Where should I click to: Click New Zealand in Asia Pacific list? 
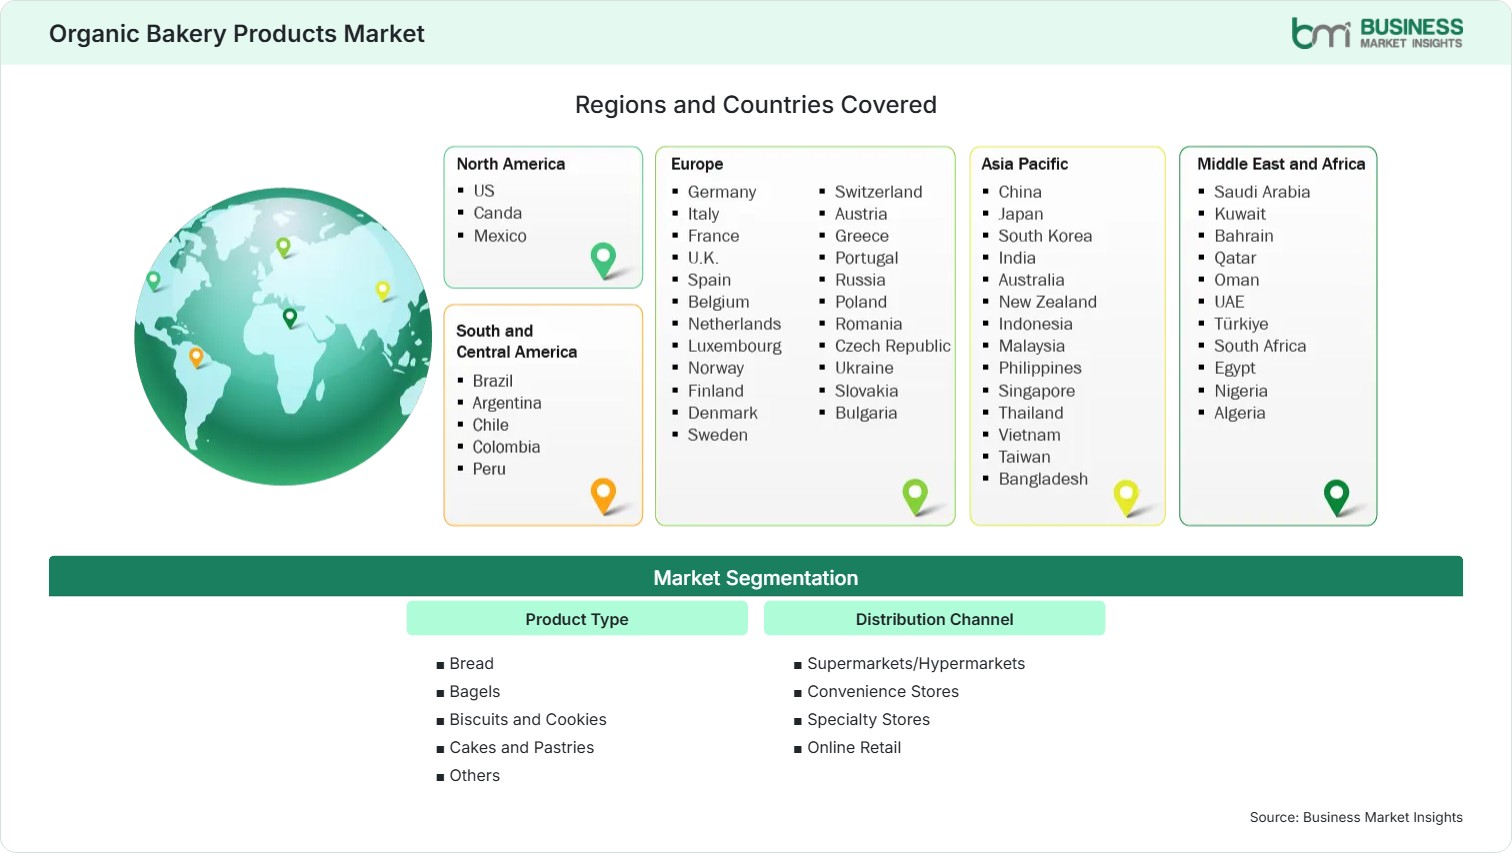pyautogui.click(x=1048, y=302)
